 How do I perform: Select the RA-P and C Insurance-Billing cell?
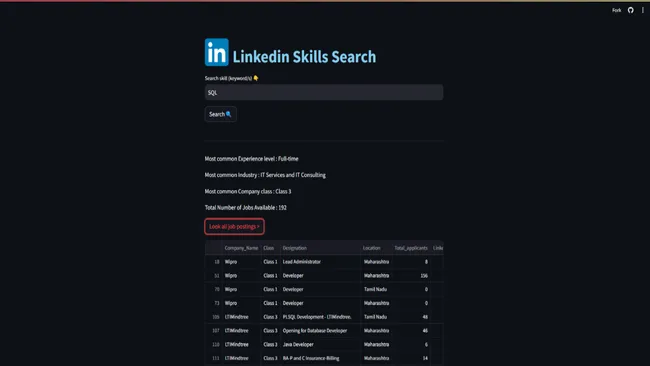tap(320, 358)
